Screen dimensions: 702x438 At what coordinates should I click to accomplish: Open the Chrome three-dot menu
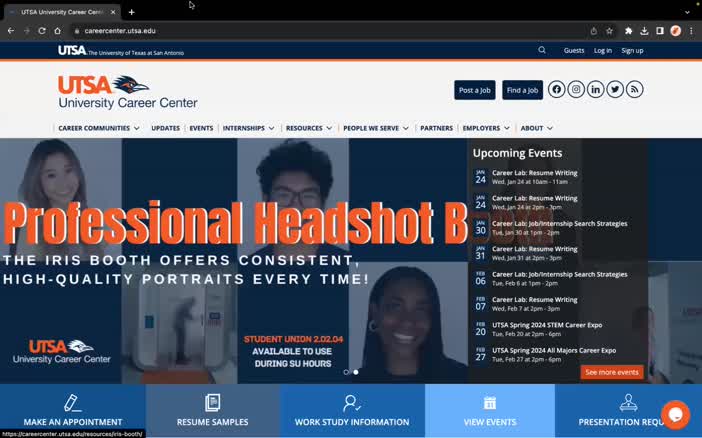click(691, 31)
